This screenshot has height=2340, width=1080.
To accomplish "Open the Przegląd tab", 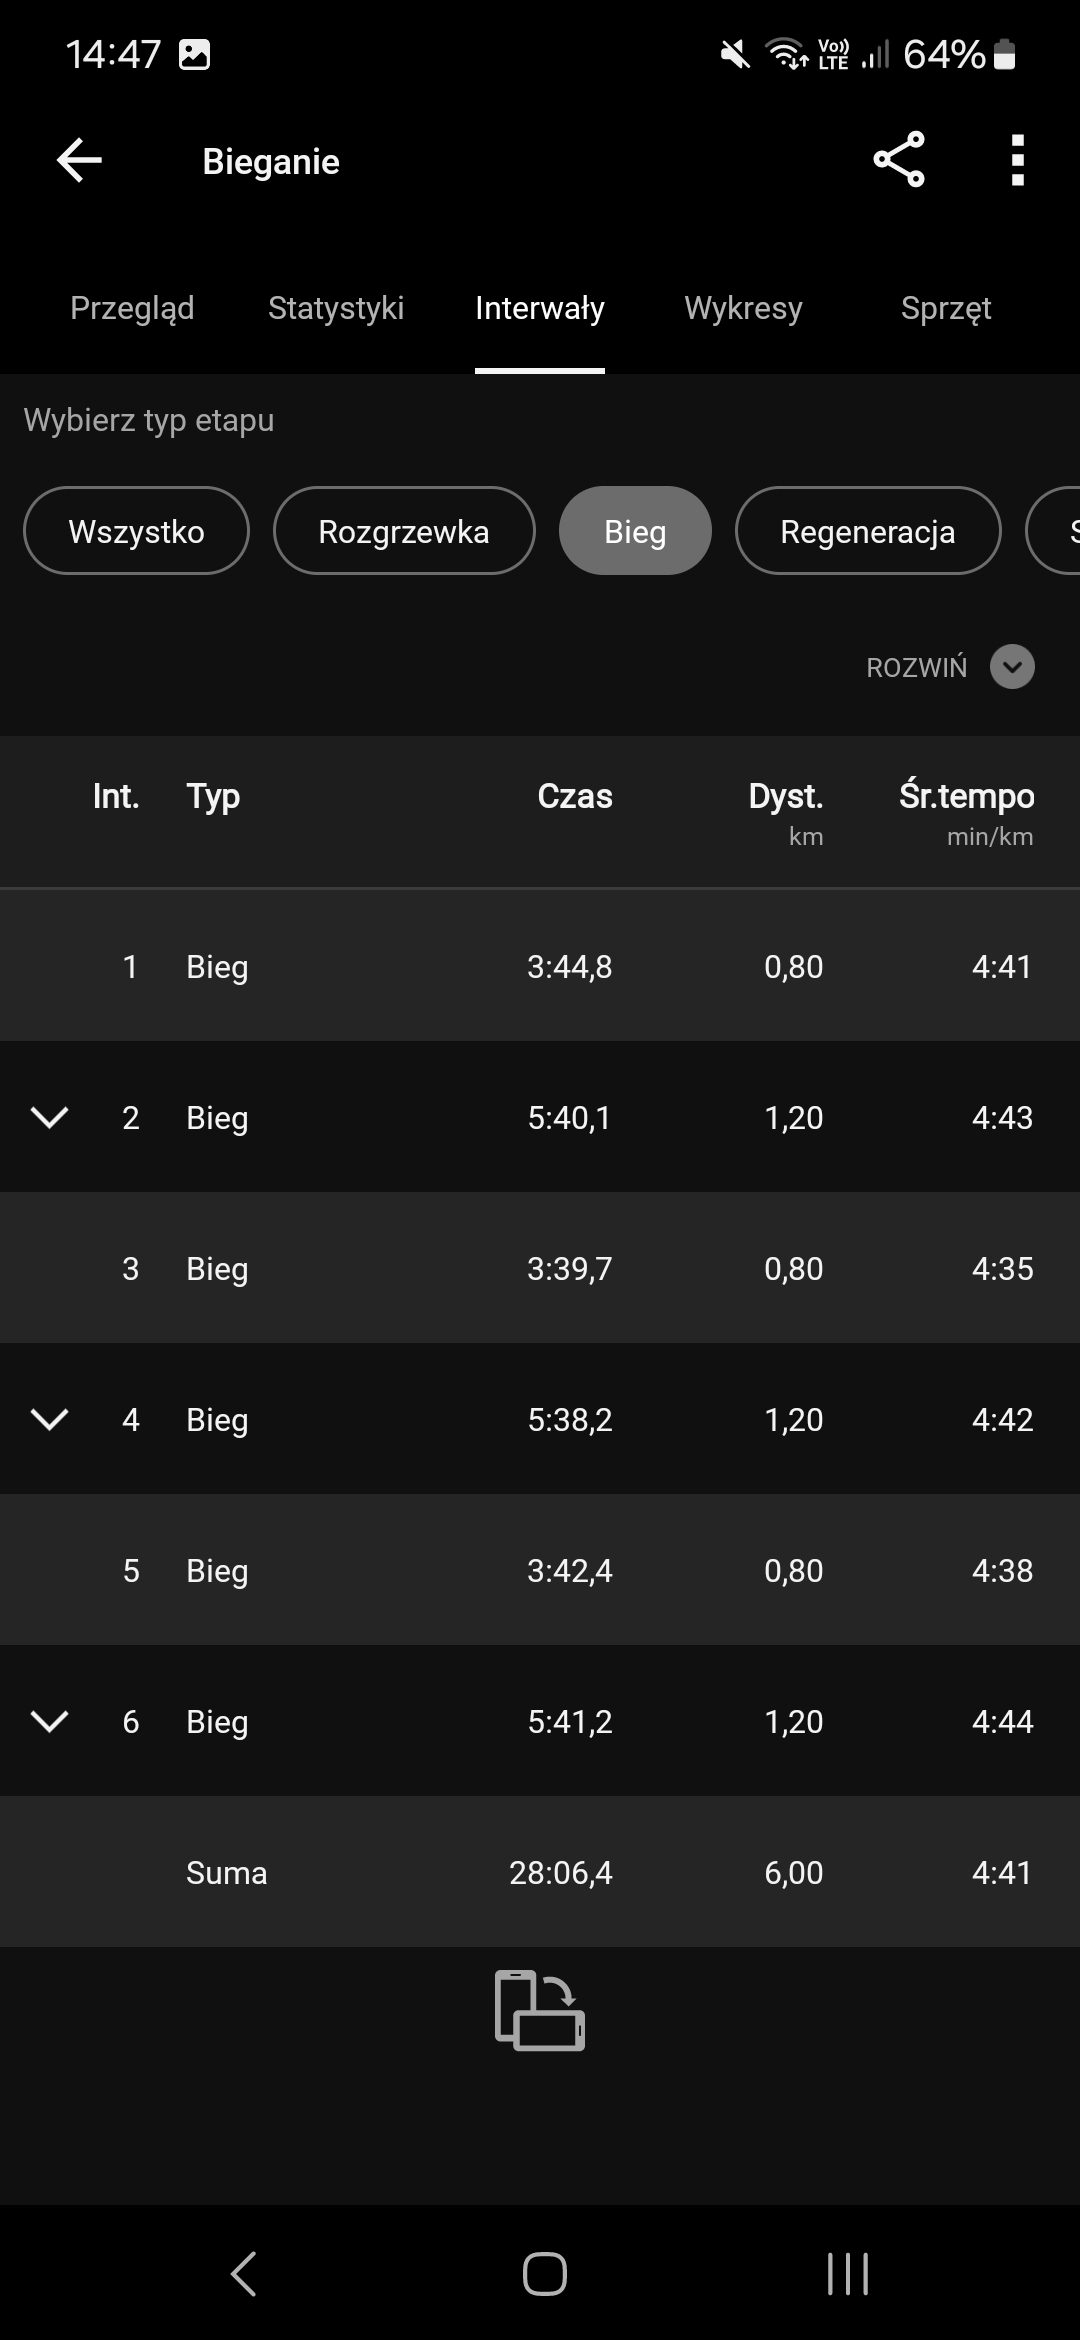I will (x=132, y=308).
